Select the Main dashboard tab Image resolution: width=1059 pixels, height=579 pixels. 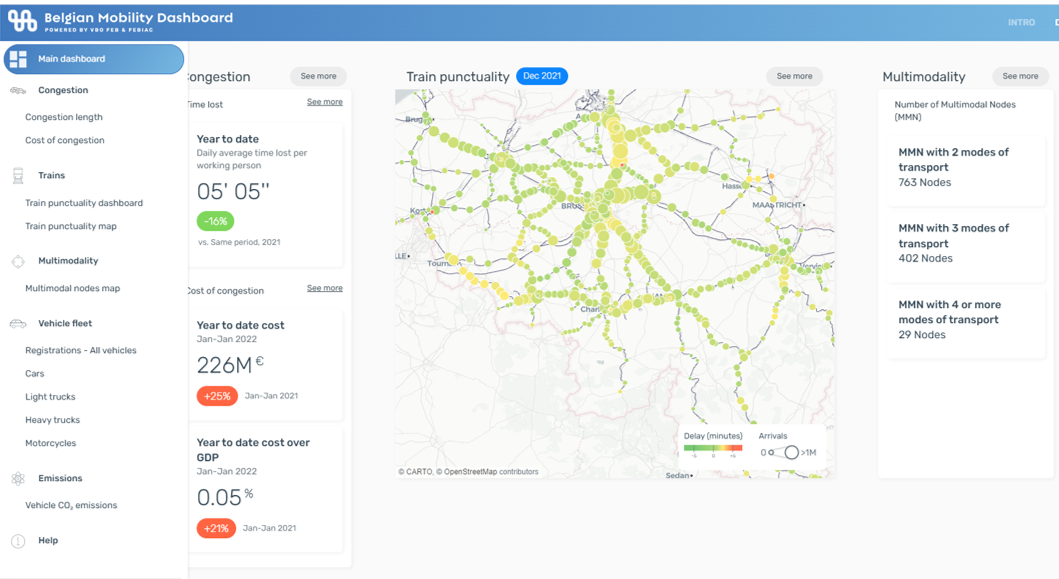[x=93, y=59]
